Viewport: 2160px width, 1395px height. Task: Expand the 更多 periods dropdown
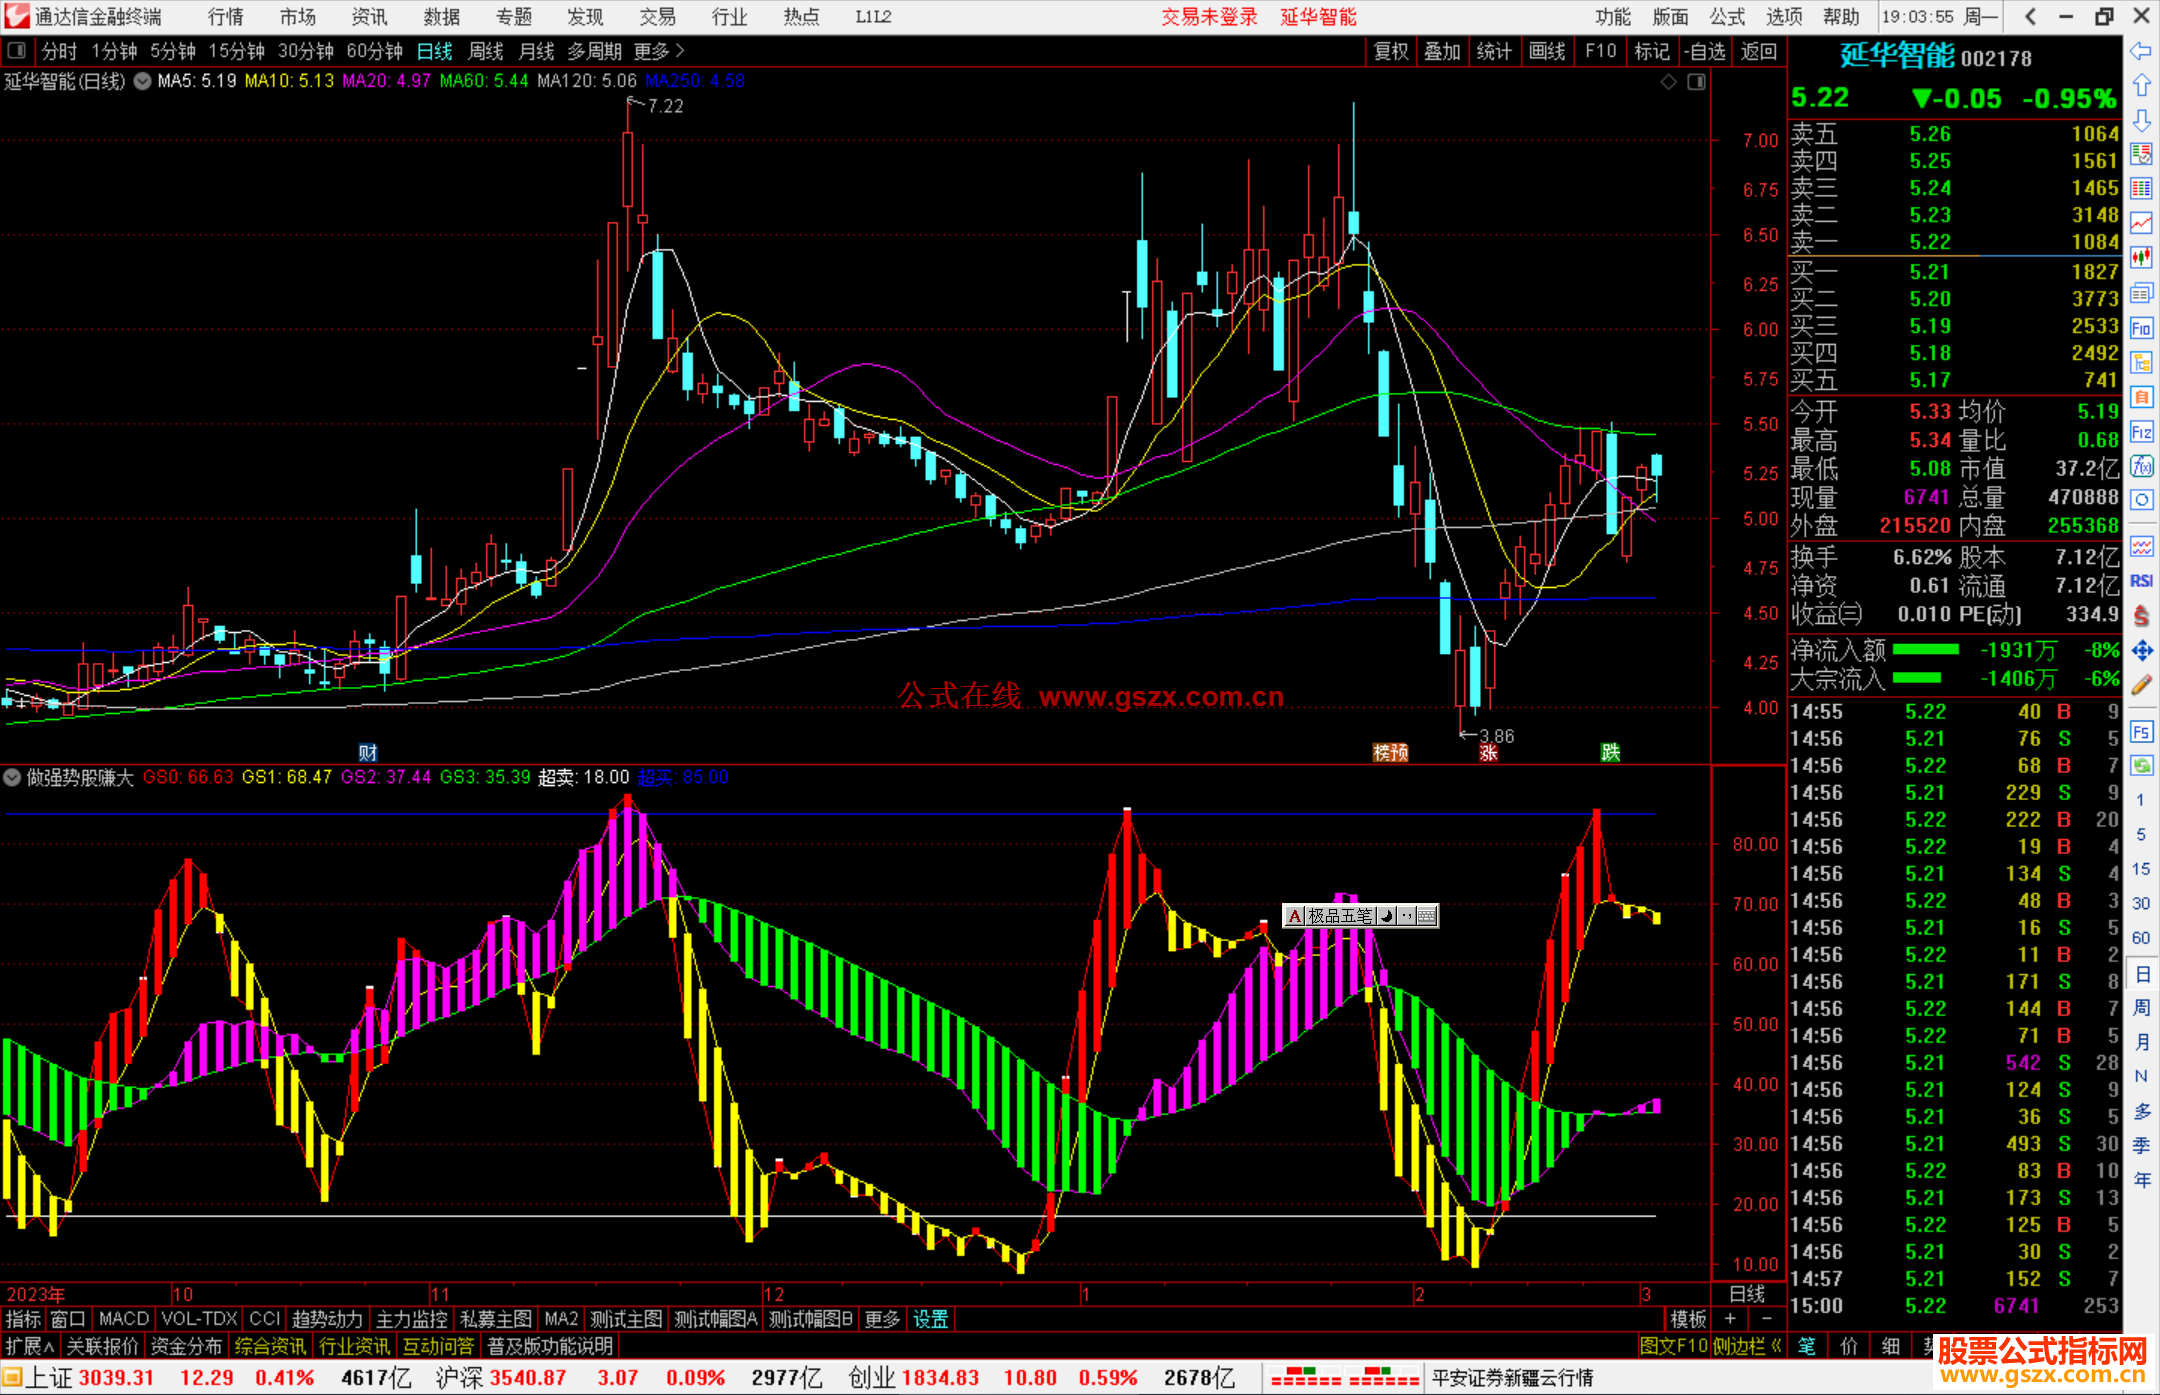(x=659, y=51)
